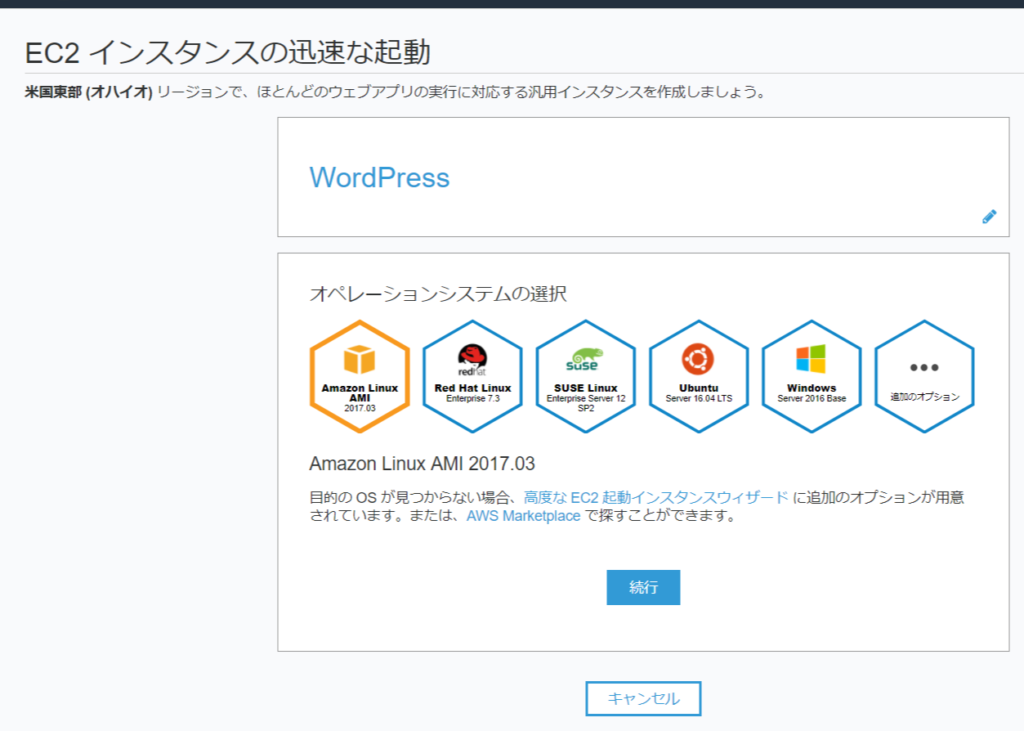This screenshot has height=731, width=1024.
Task: Click the WordPress instance name field
Action: (x=379, y=178)
